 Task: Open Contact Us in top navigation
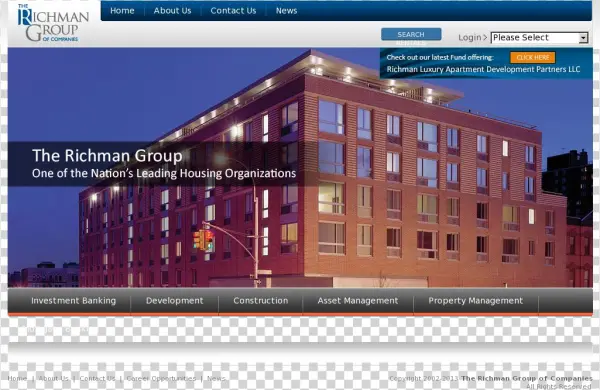tap(233, 11)
